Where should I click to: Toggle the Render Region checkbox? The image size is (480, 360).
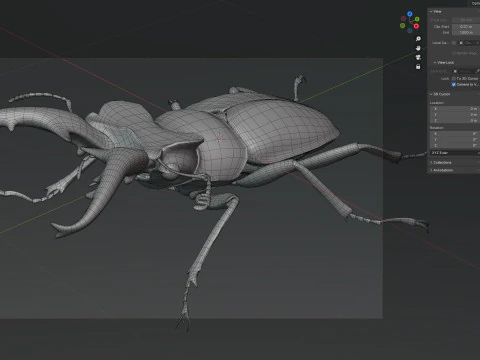(x=454, y=53)
